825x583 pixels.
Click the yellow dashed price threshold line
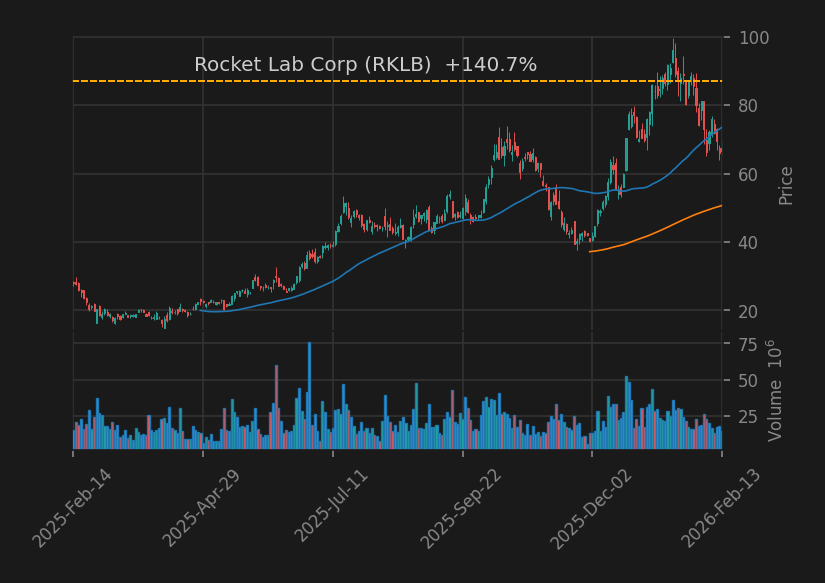pos(400,80)
